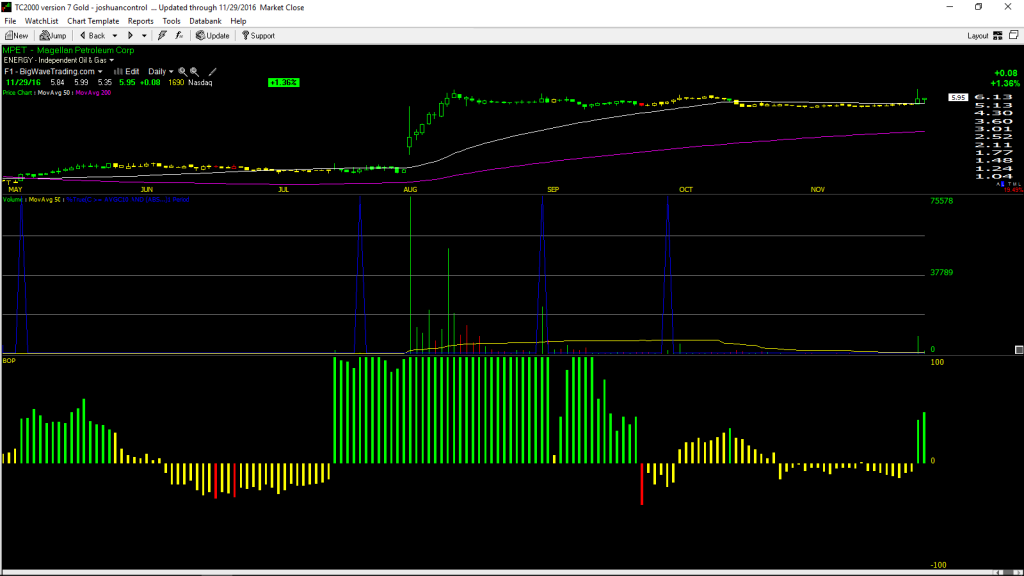Go back with the Back arrow
1024x576 pixels.
92,36
